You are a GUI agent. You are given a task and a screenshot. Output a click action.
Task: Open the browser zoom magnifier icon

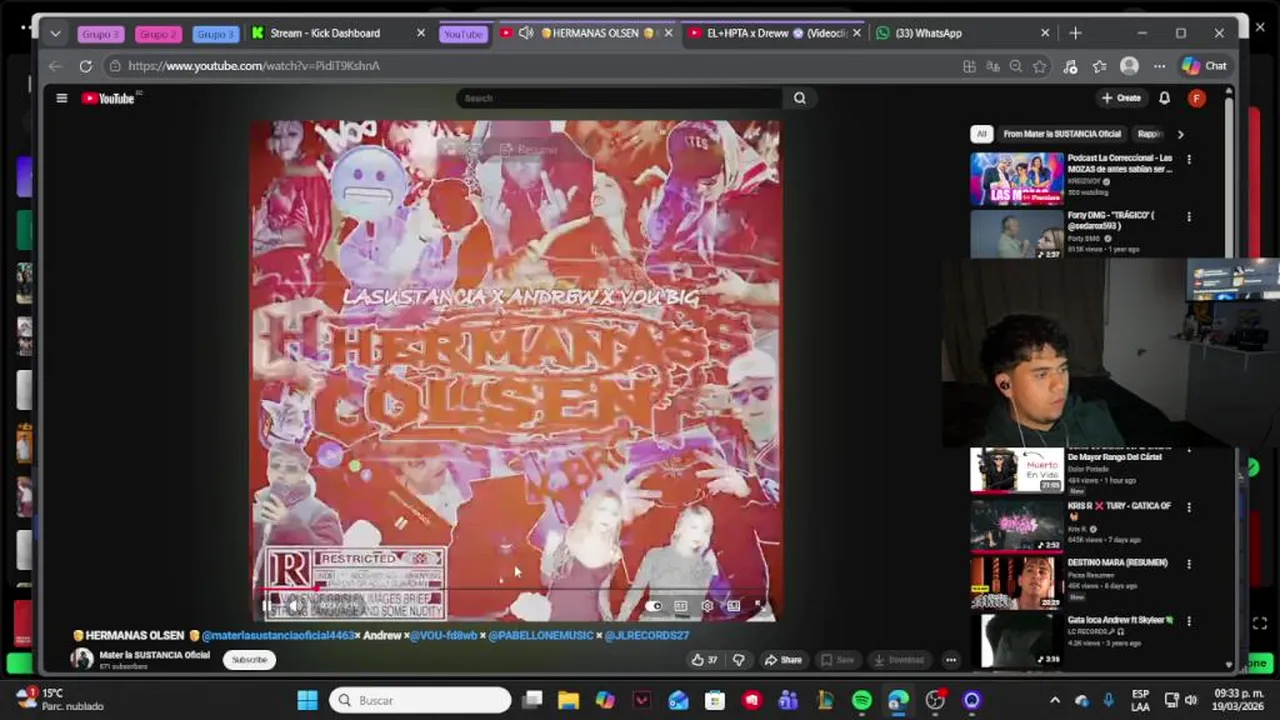(1016, 66)
